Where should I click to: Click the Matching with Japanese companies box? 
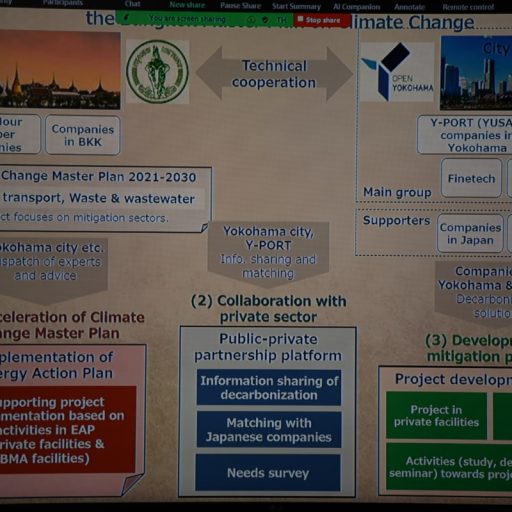[269, 430]
